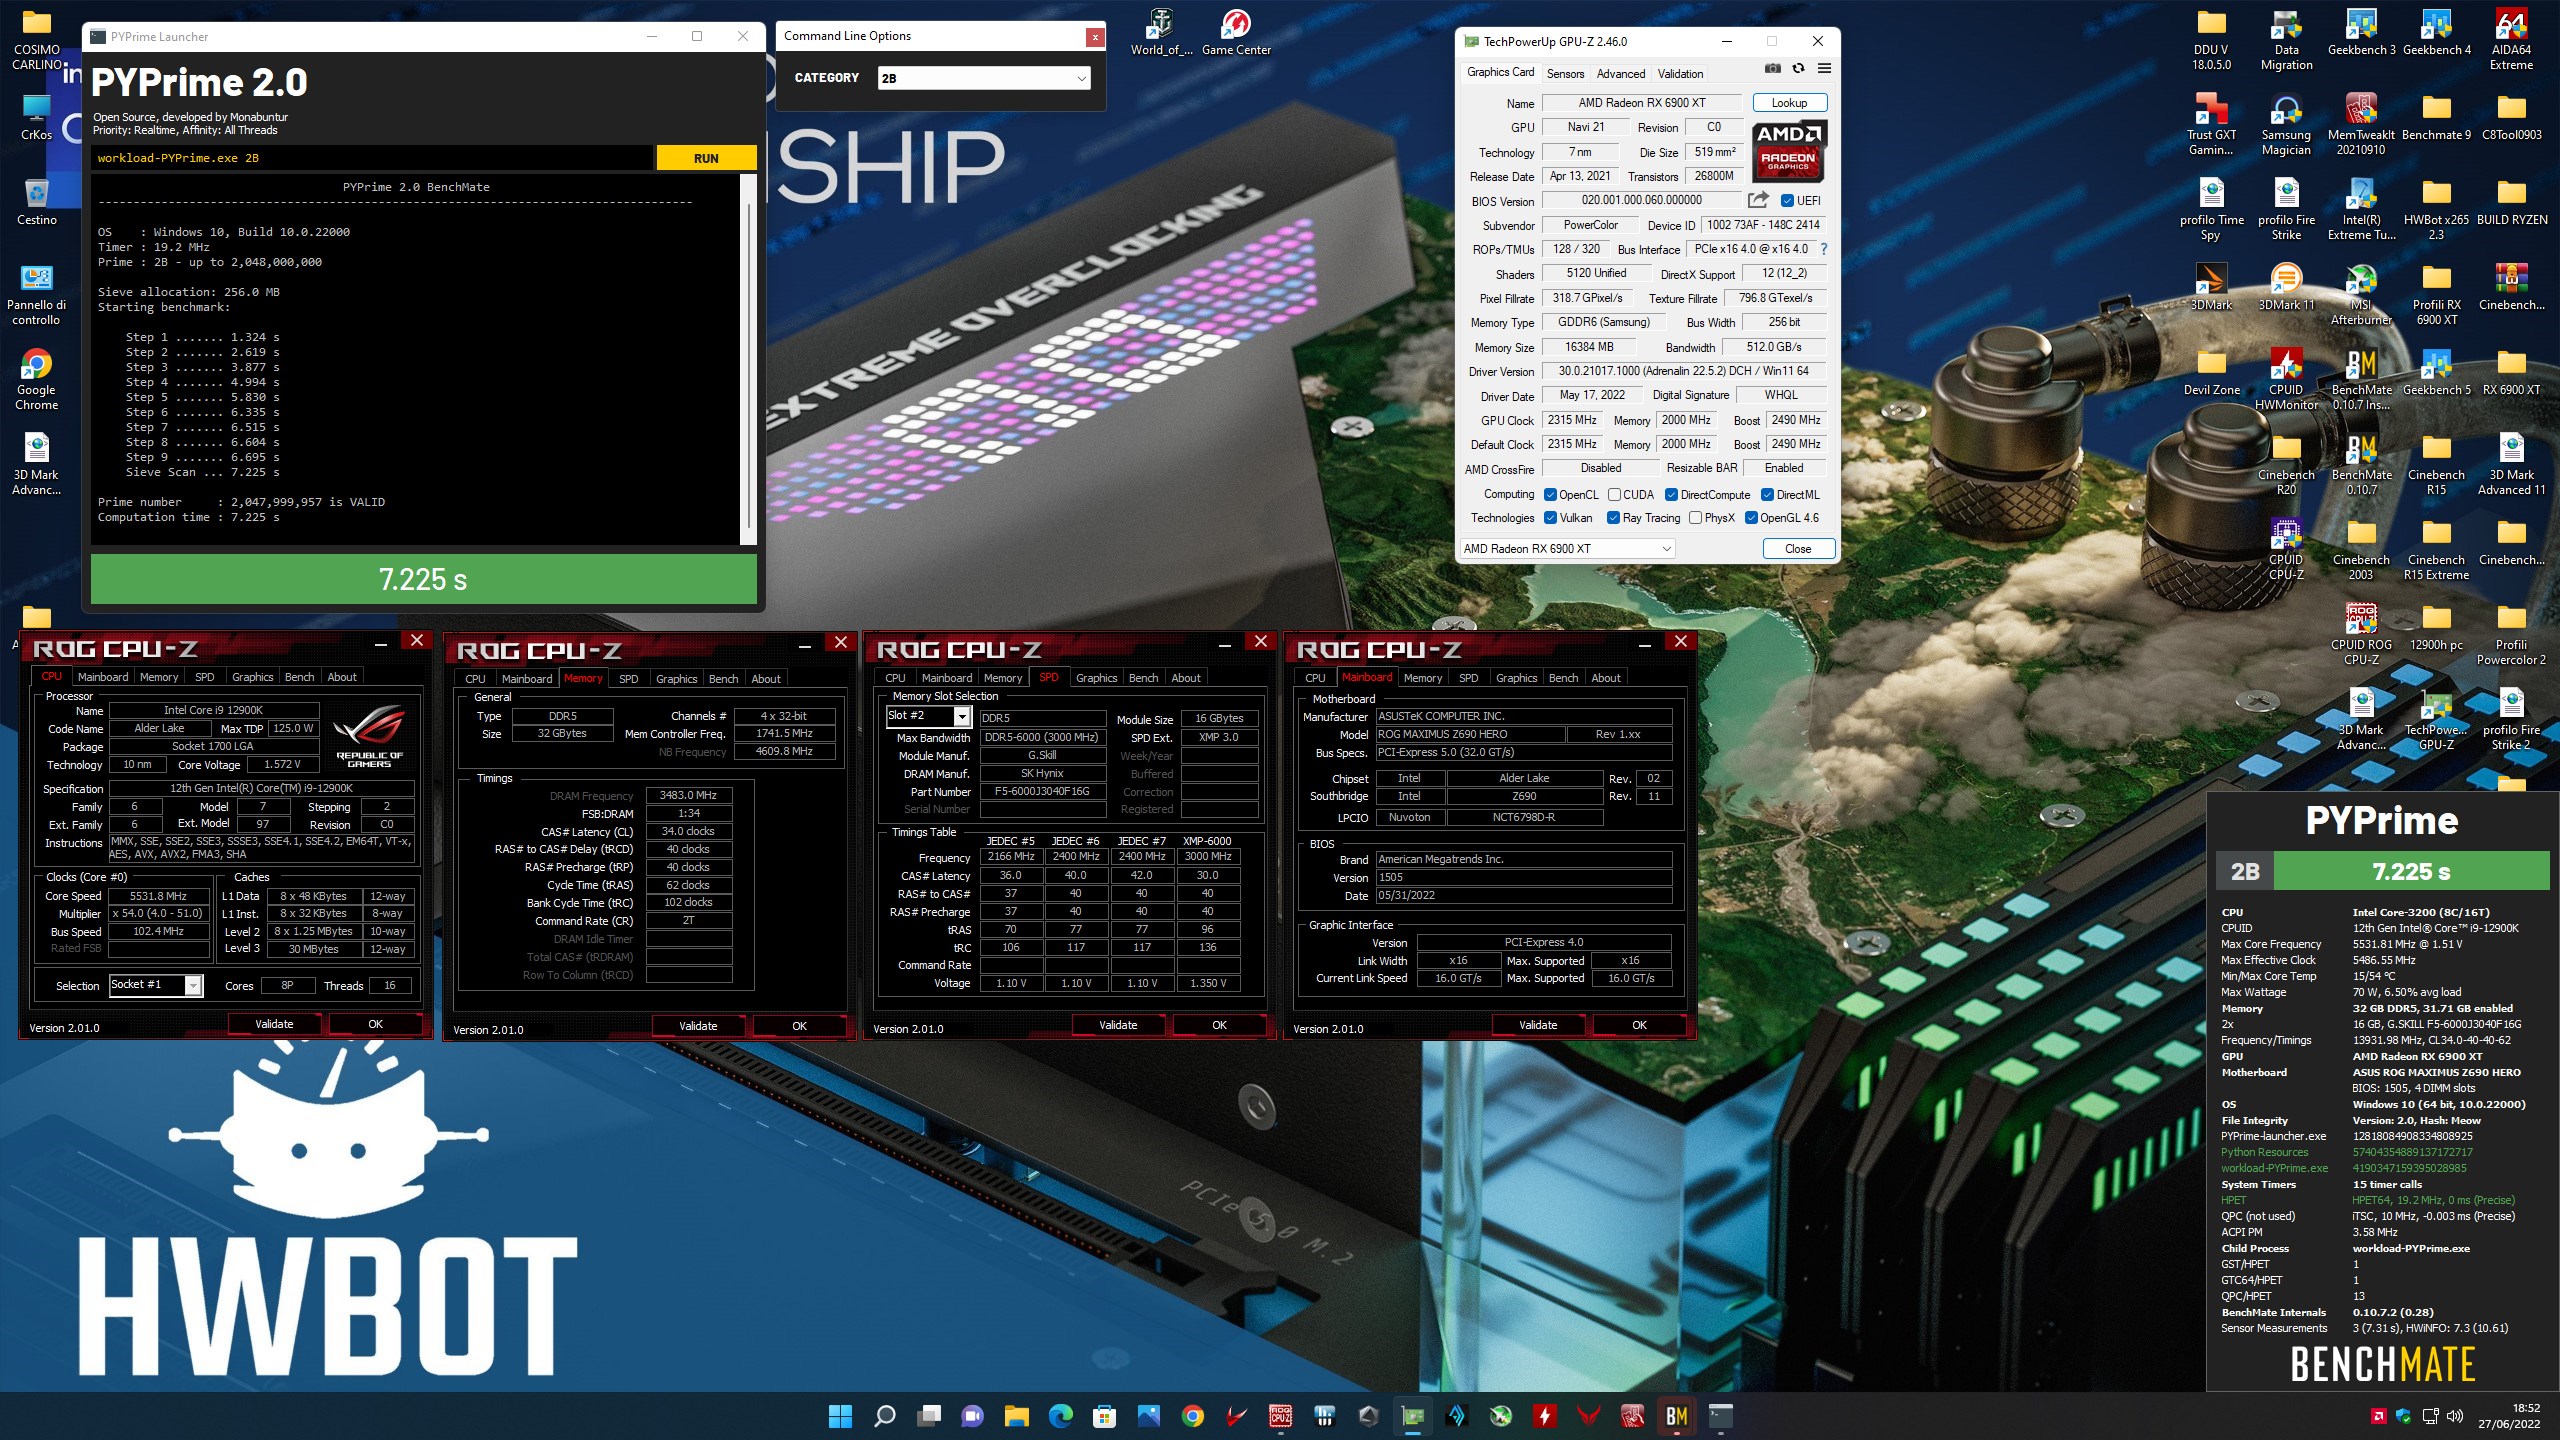Open the GPU-Z hamburger menu
Screen dimensions: 2560x1440
(x=1824, y=69)
